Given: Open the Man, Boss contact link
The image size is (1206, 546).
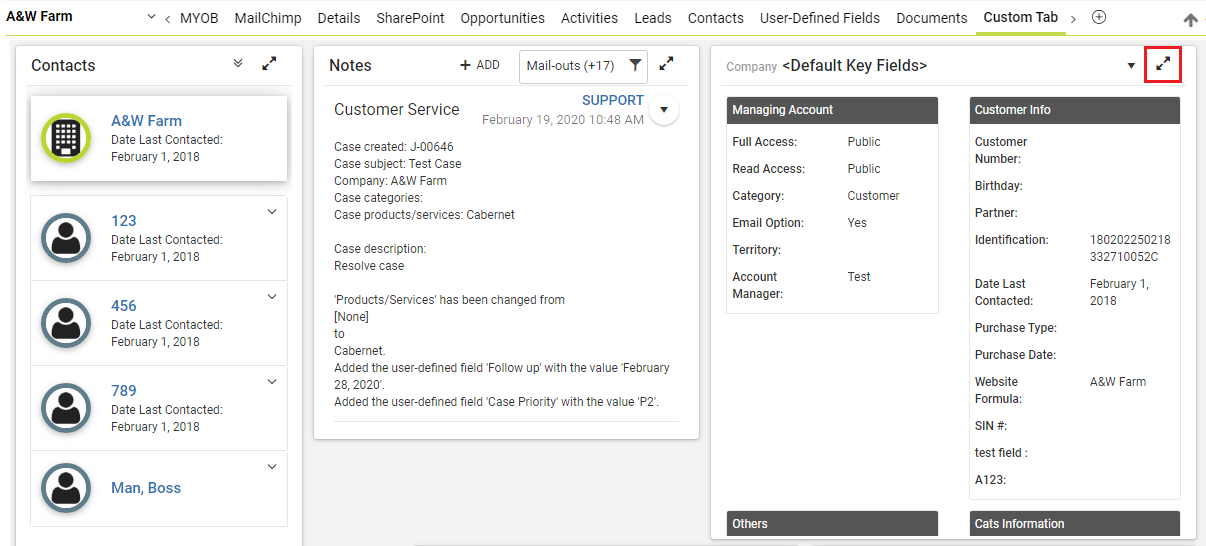Looking at the screenshot, I should [146, 488].
